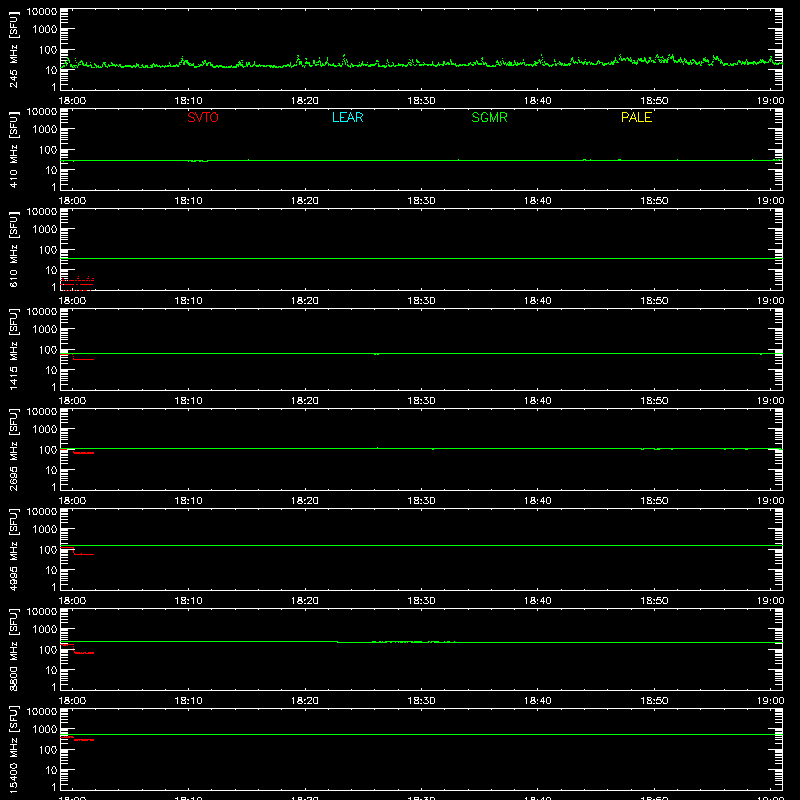800x800 pixels.
Task: Click the '8800 MHz [SFU]' axis title
Action: click(x=13, y=649)
